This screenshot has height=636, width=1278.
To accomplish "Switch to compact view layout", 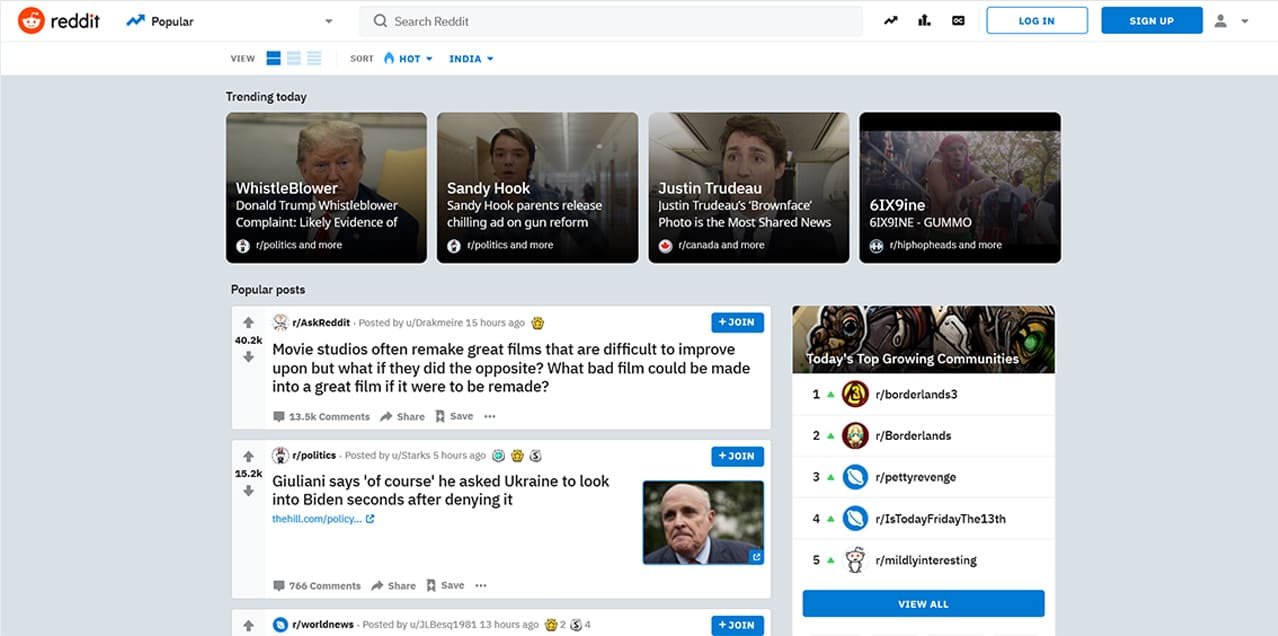I will pos(314,58).
